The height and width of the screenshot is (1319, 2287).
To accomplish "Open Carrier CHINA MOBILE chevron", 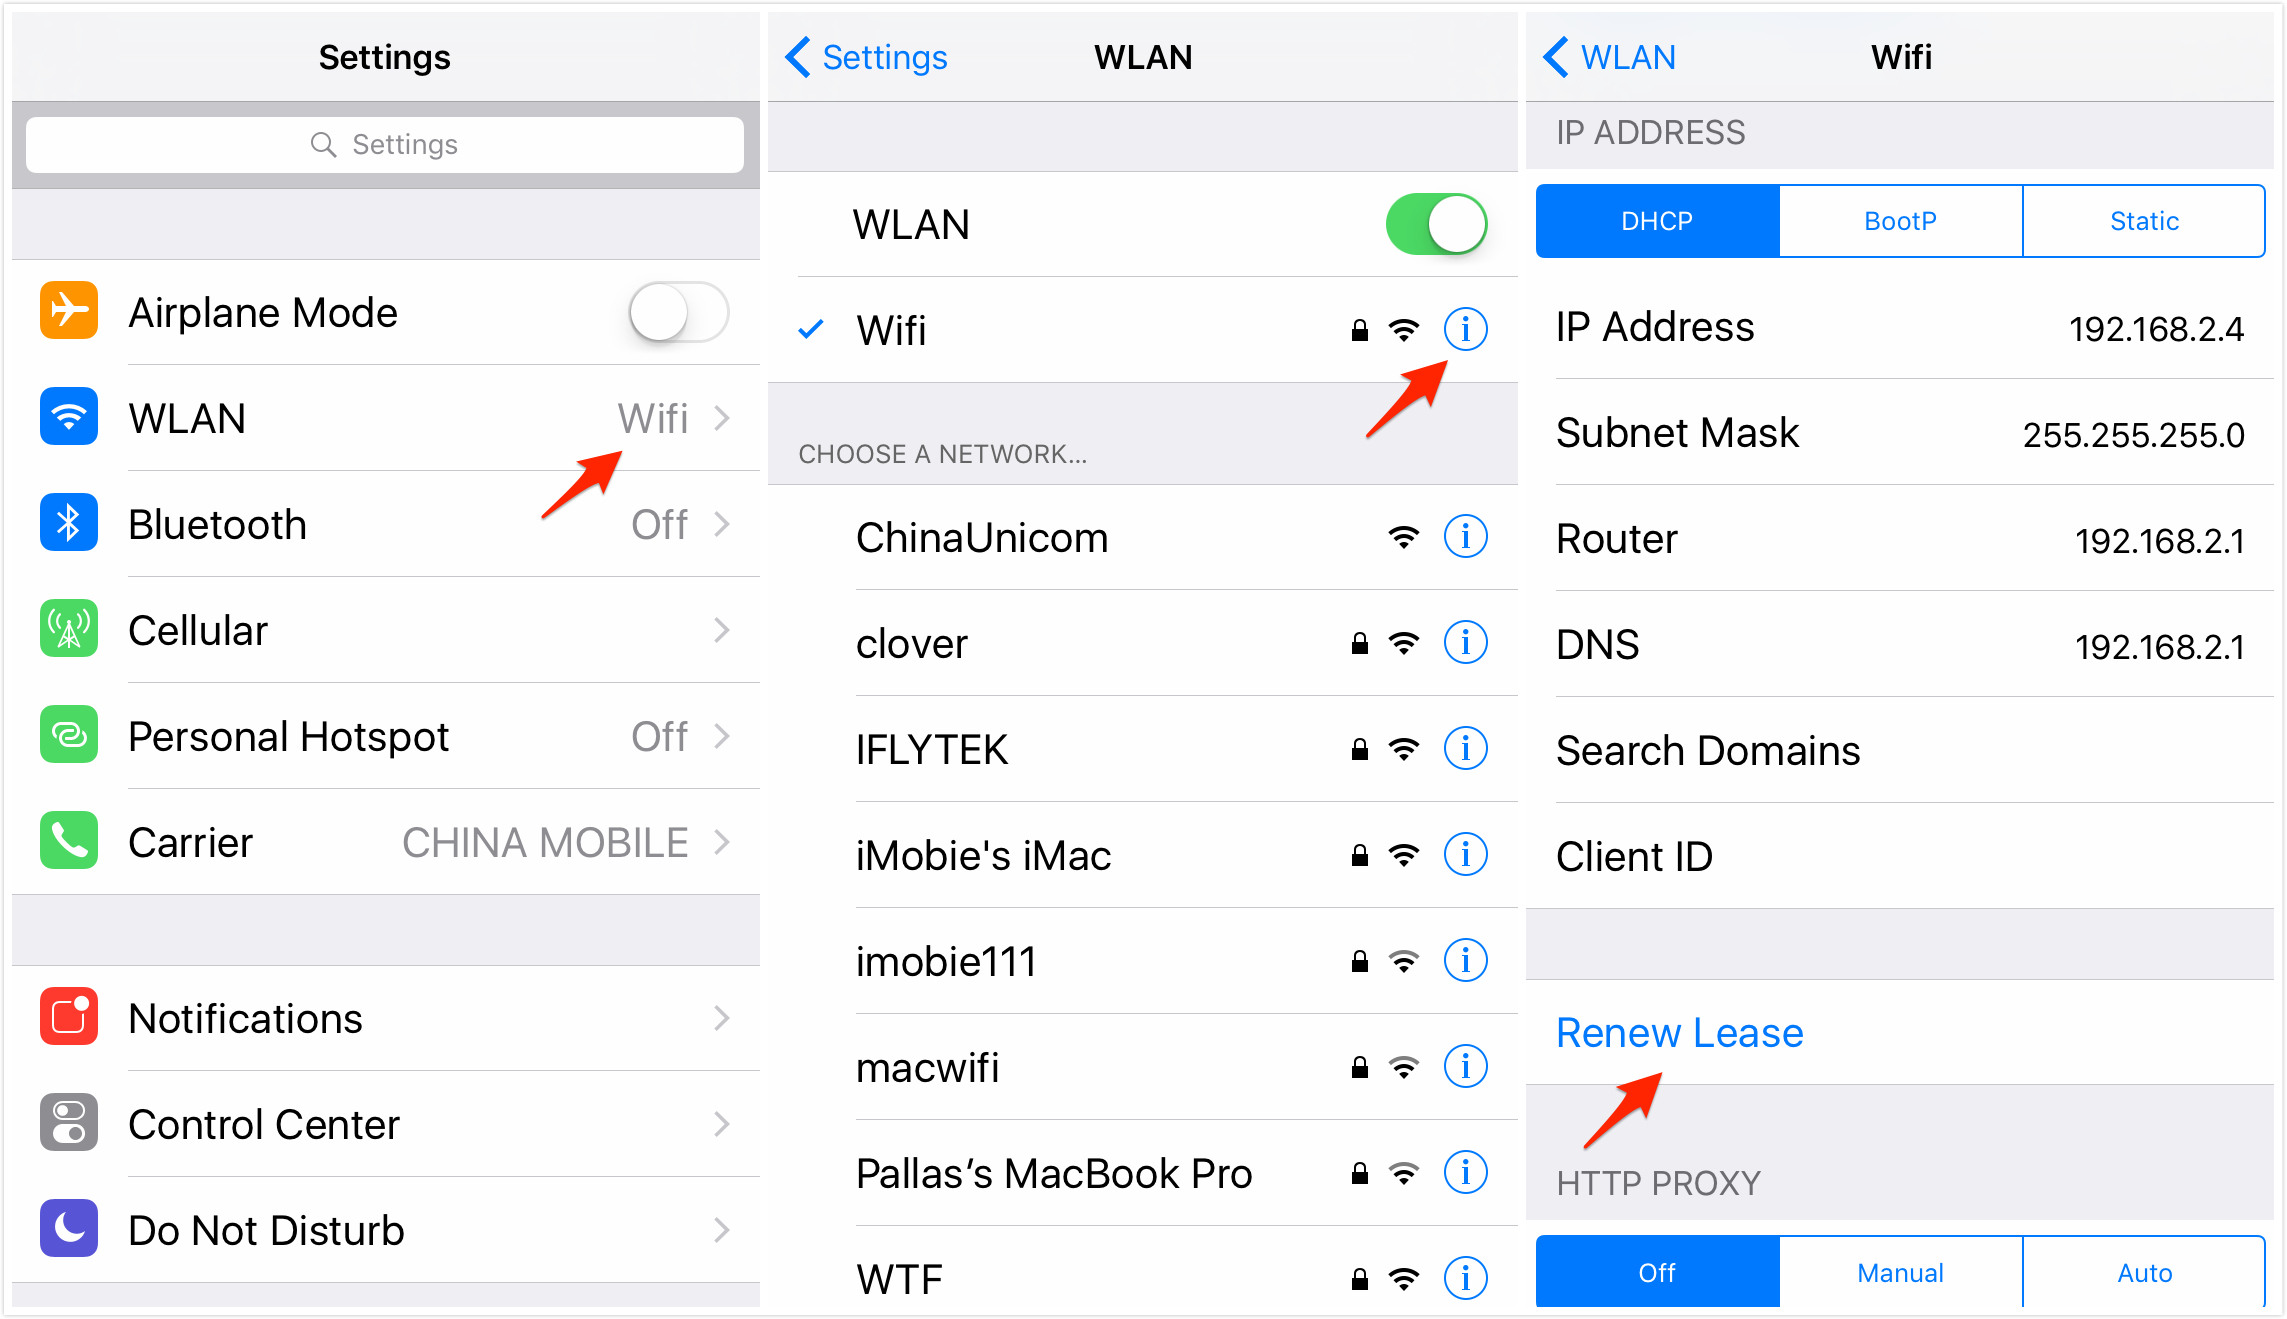I will click(x=722, y=842).
